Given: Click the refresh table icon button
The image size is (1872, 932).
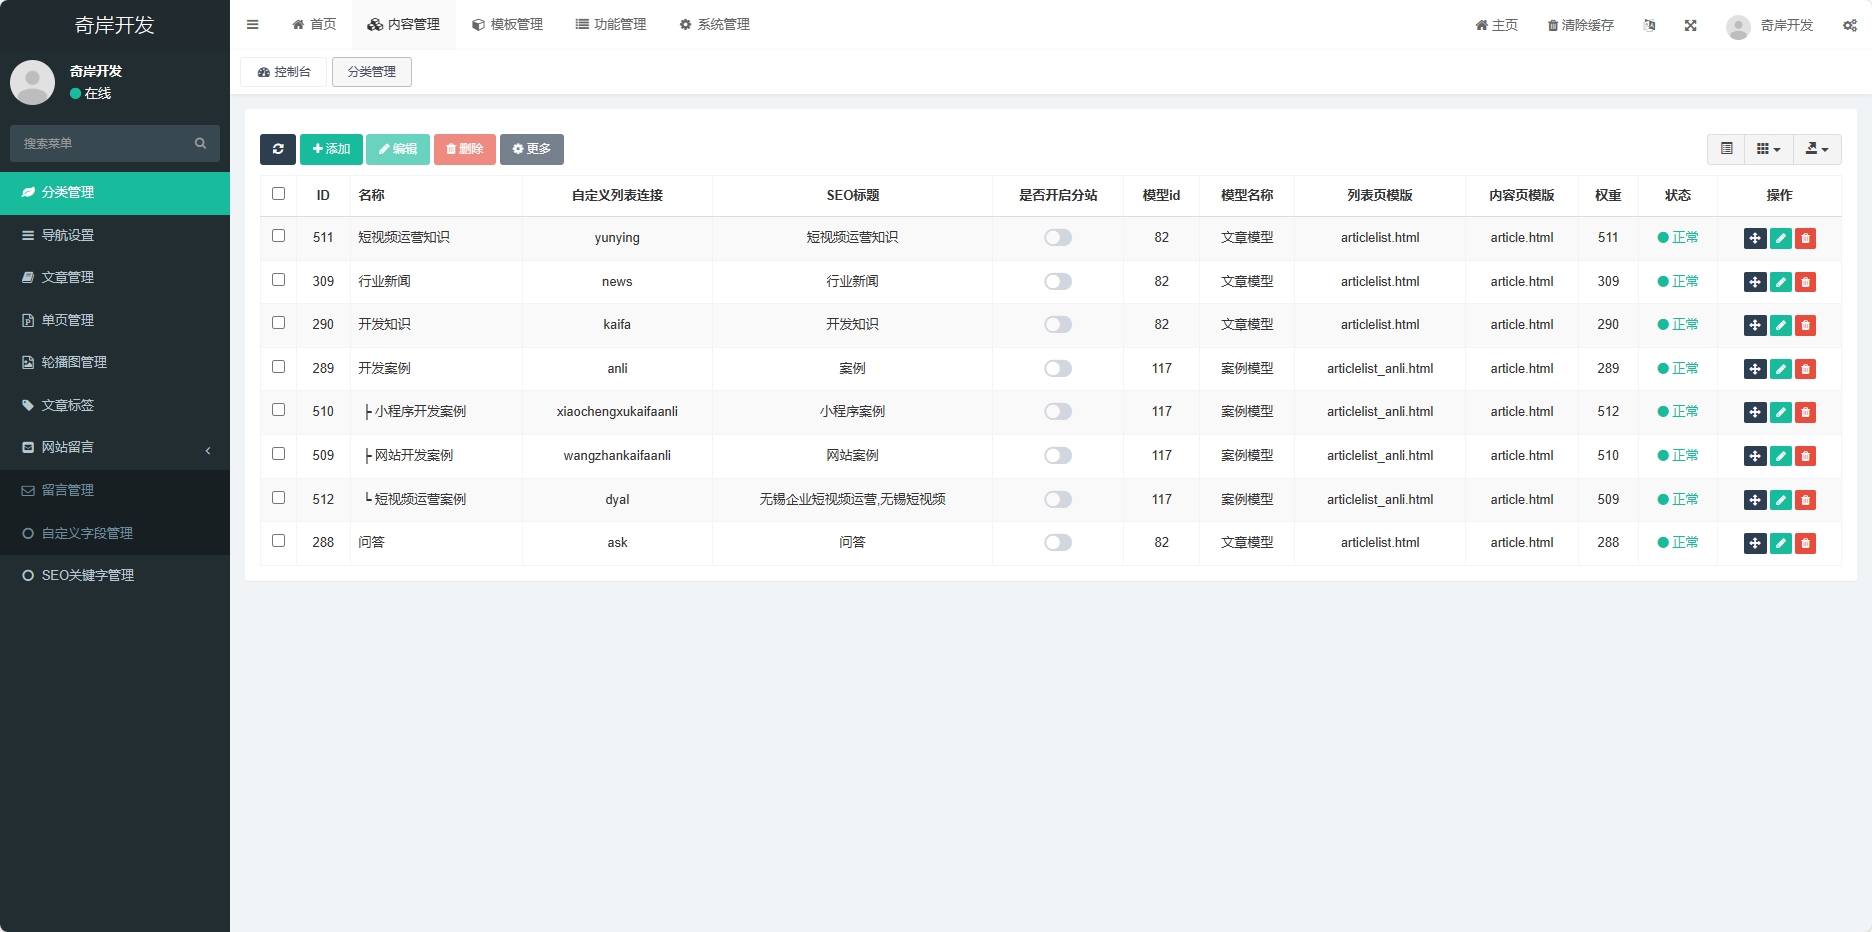Looking at the screenshot, I should pos(278,149).
